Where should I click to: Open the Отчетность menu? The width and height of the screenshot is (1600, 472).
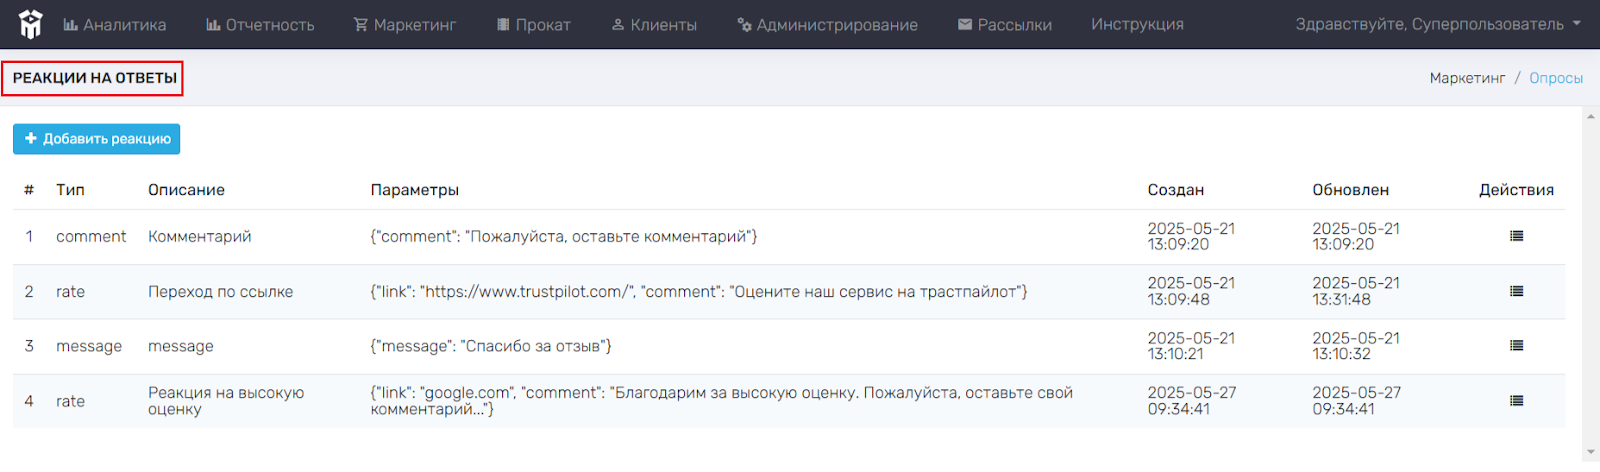tap(260, 24)
